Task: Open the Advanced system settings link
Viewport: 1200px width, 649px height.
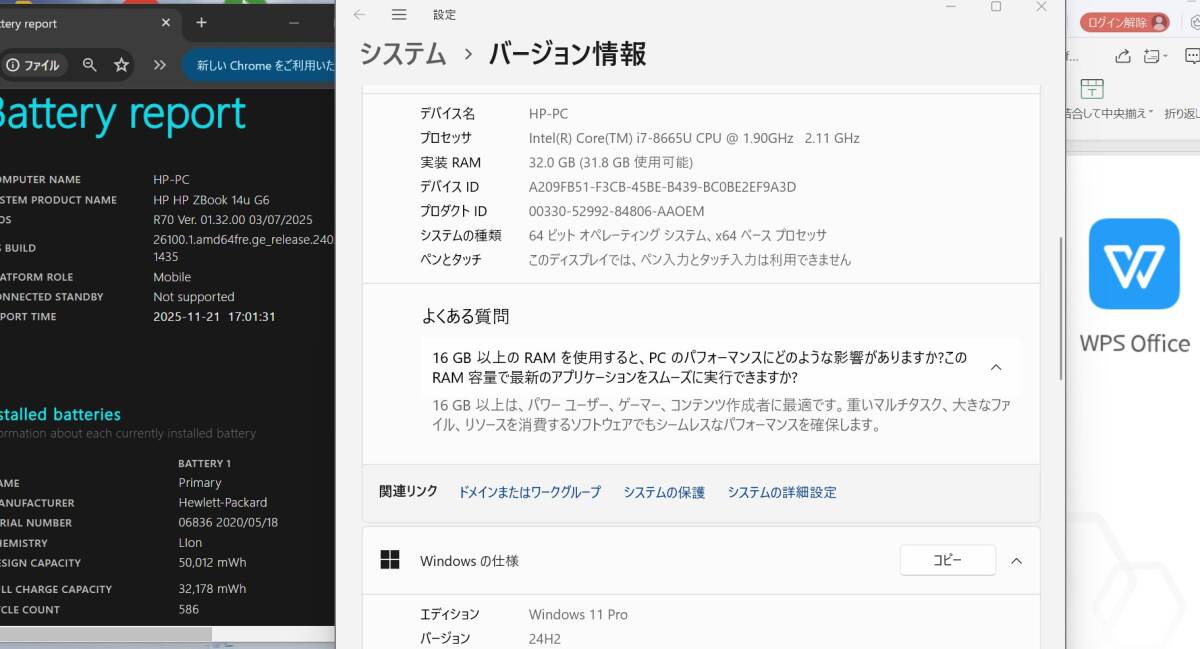Action: coord(782,492)
